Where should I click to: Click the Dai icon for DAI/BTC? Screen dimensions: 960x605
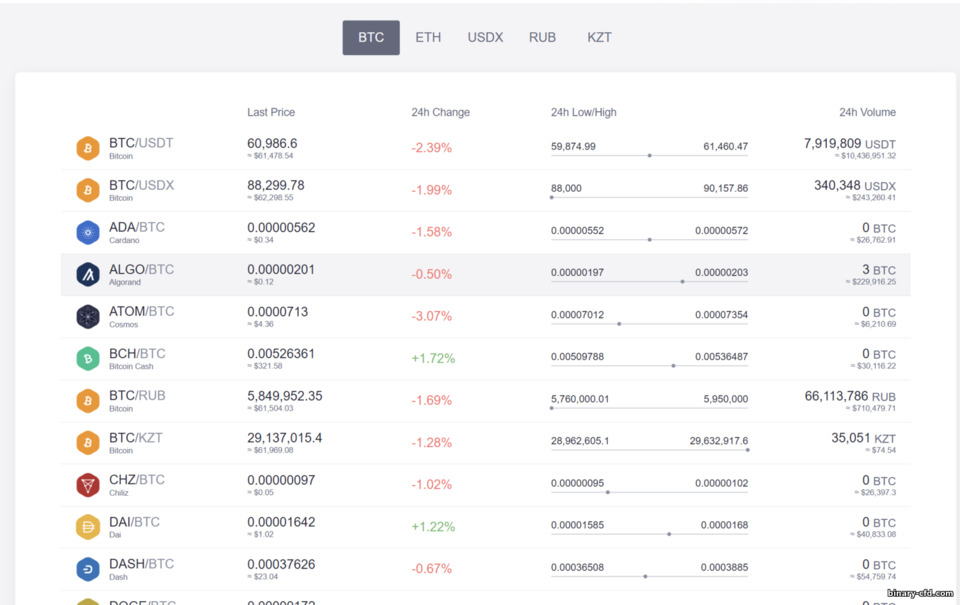pos(88,527)
